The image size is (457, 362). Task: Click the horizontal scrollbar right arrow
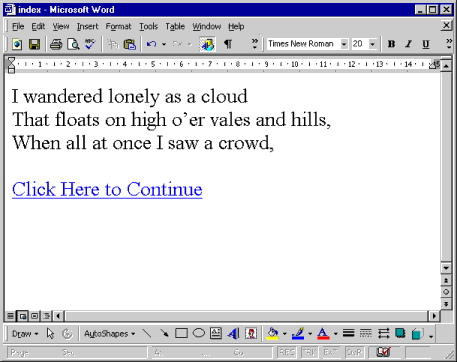pyautogui.click(x=434, y=316)
